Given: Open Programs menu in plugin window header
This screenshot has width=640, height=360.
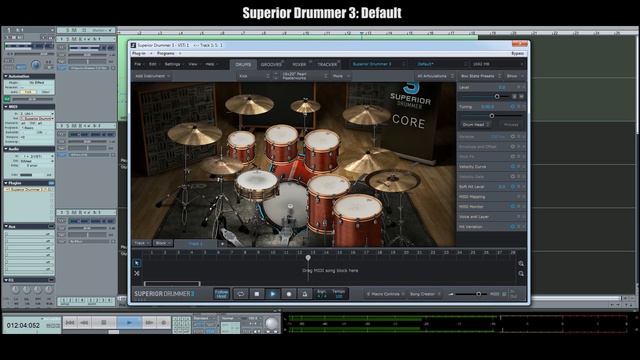Looking at the screenshot, I should pos(167,53).
